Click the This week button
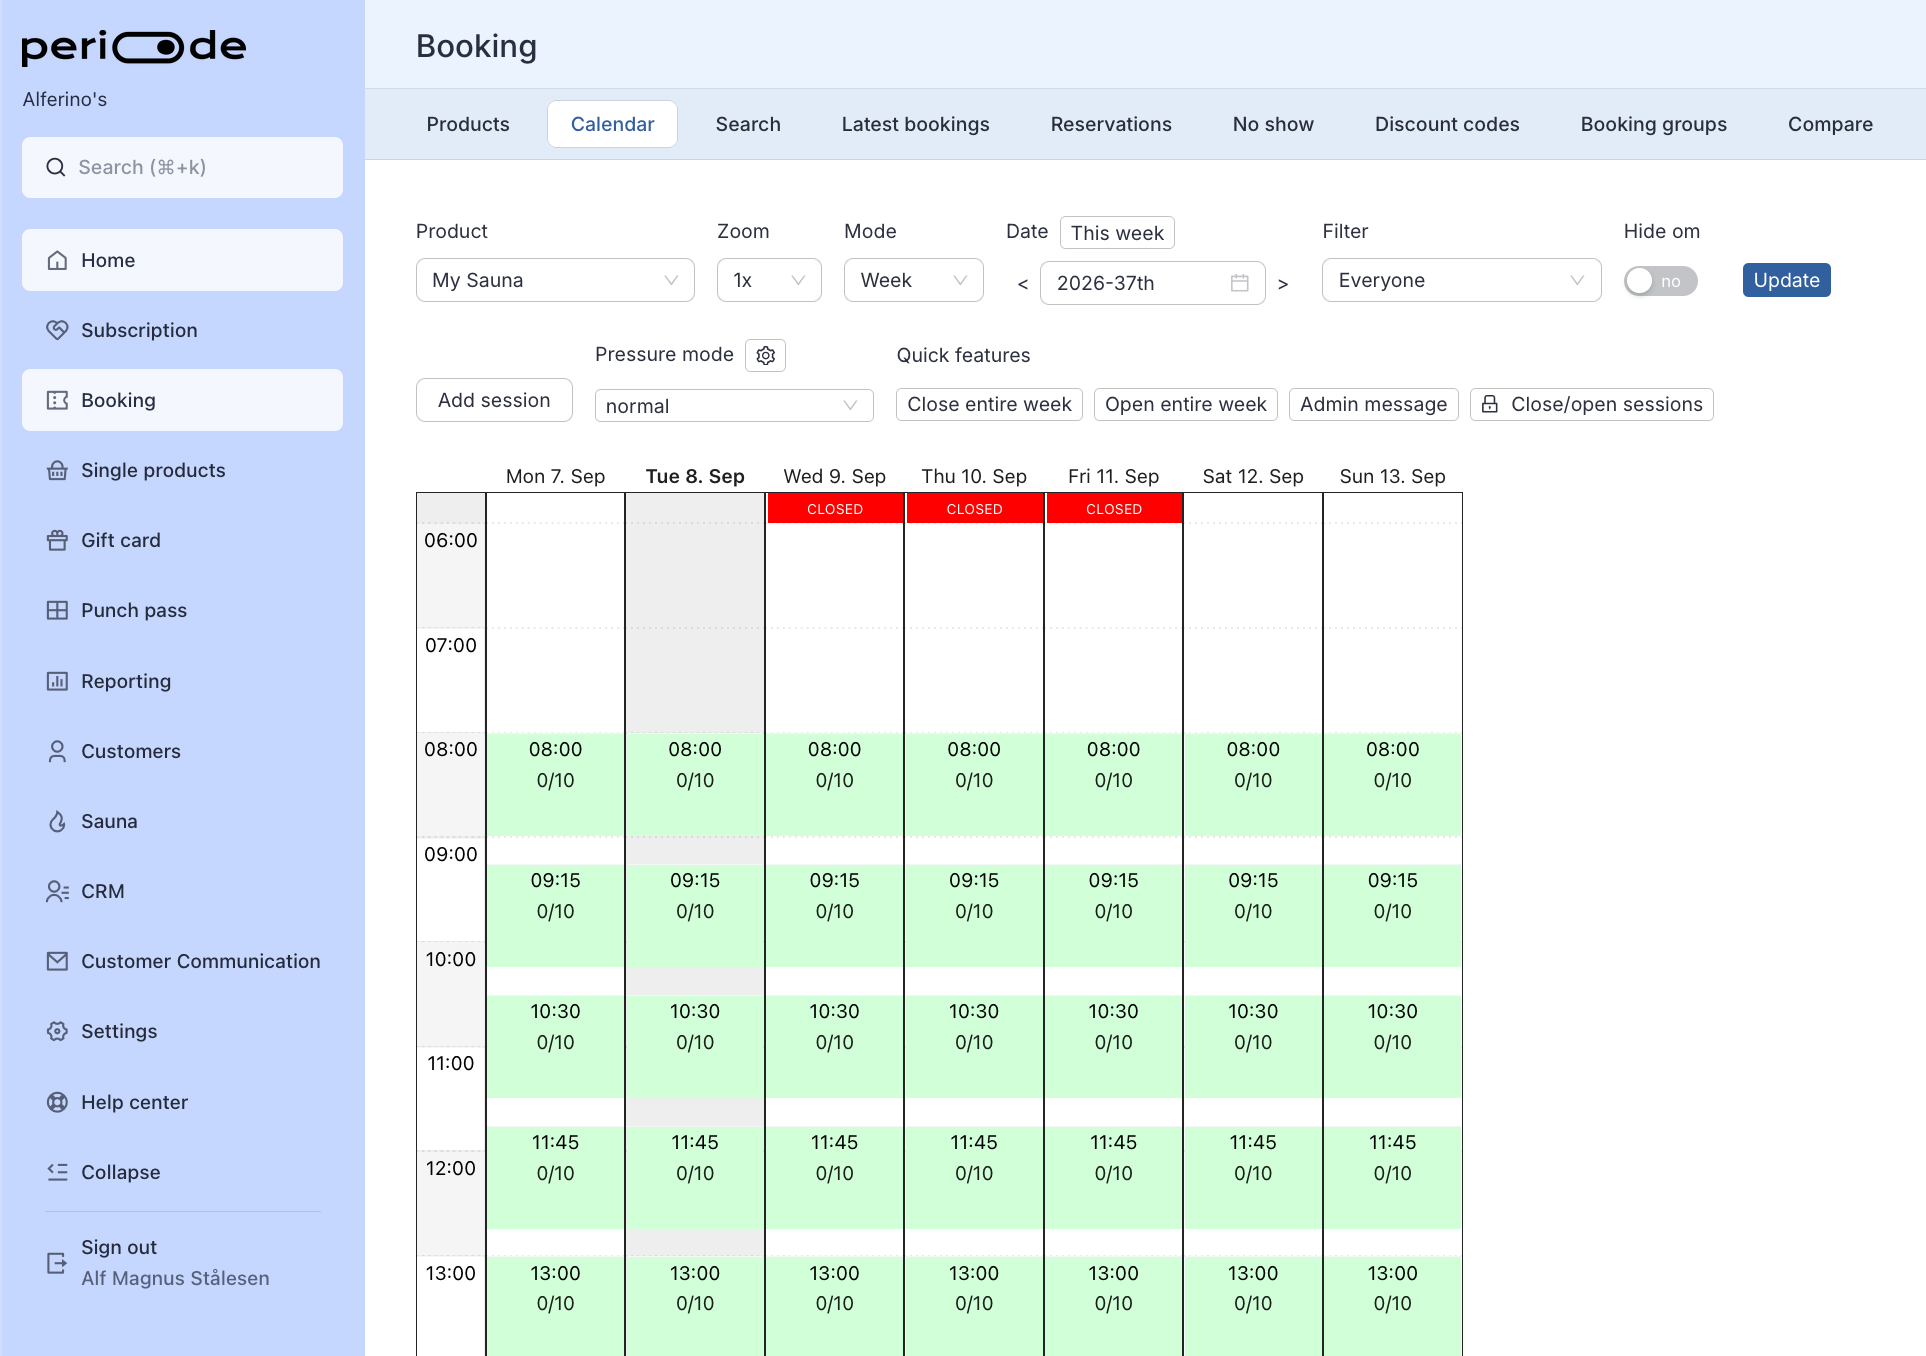The height and width of the screenshot is (1356, 1926). point(1117,233)
